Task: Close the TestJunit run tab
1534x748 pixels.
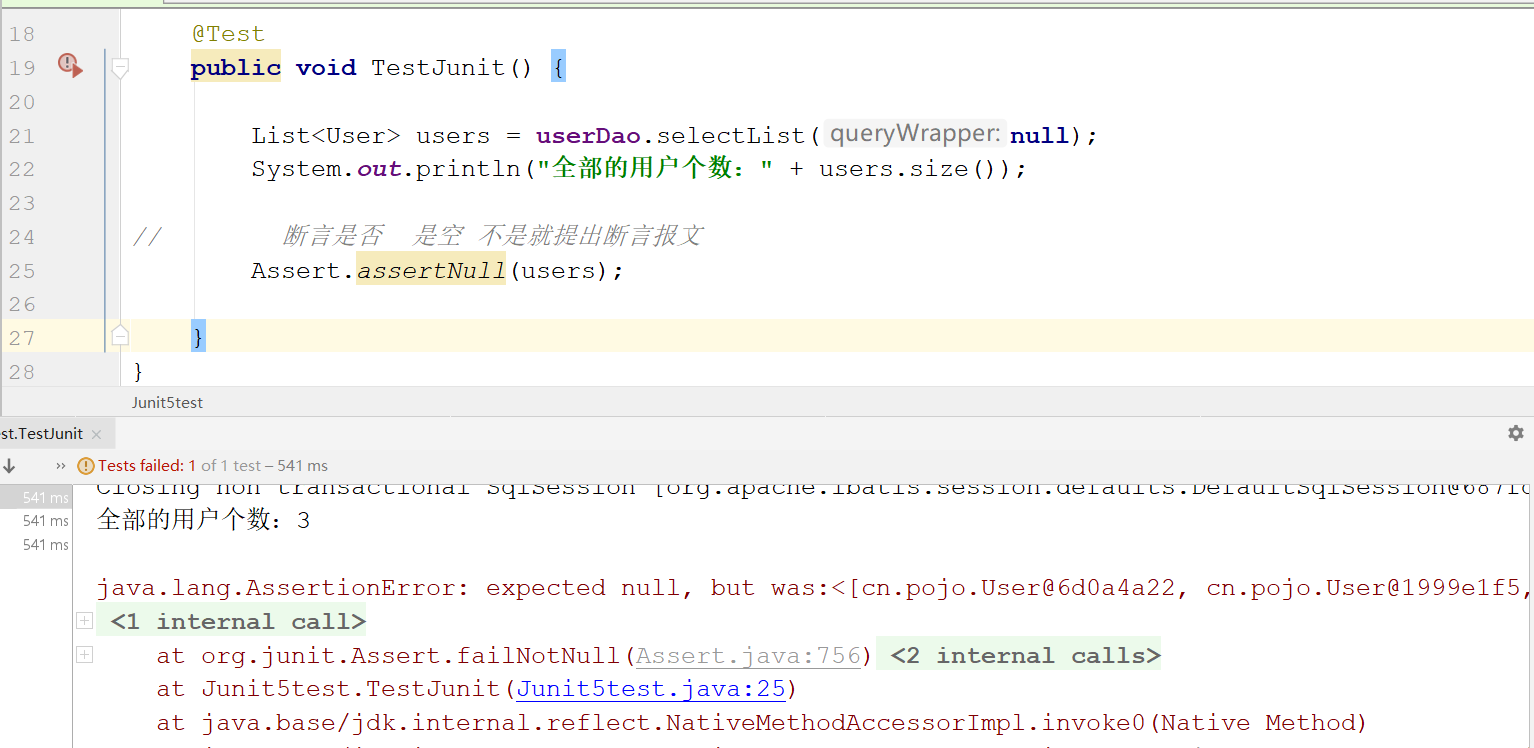Action: tap(96, 434)
